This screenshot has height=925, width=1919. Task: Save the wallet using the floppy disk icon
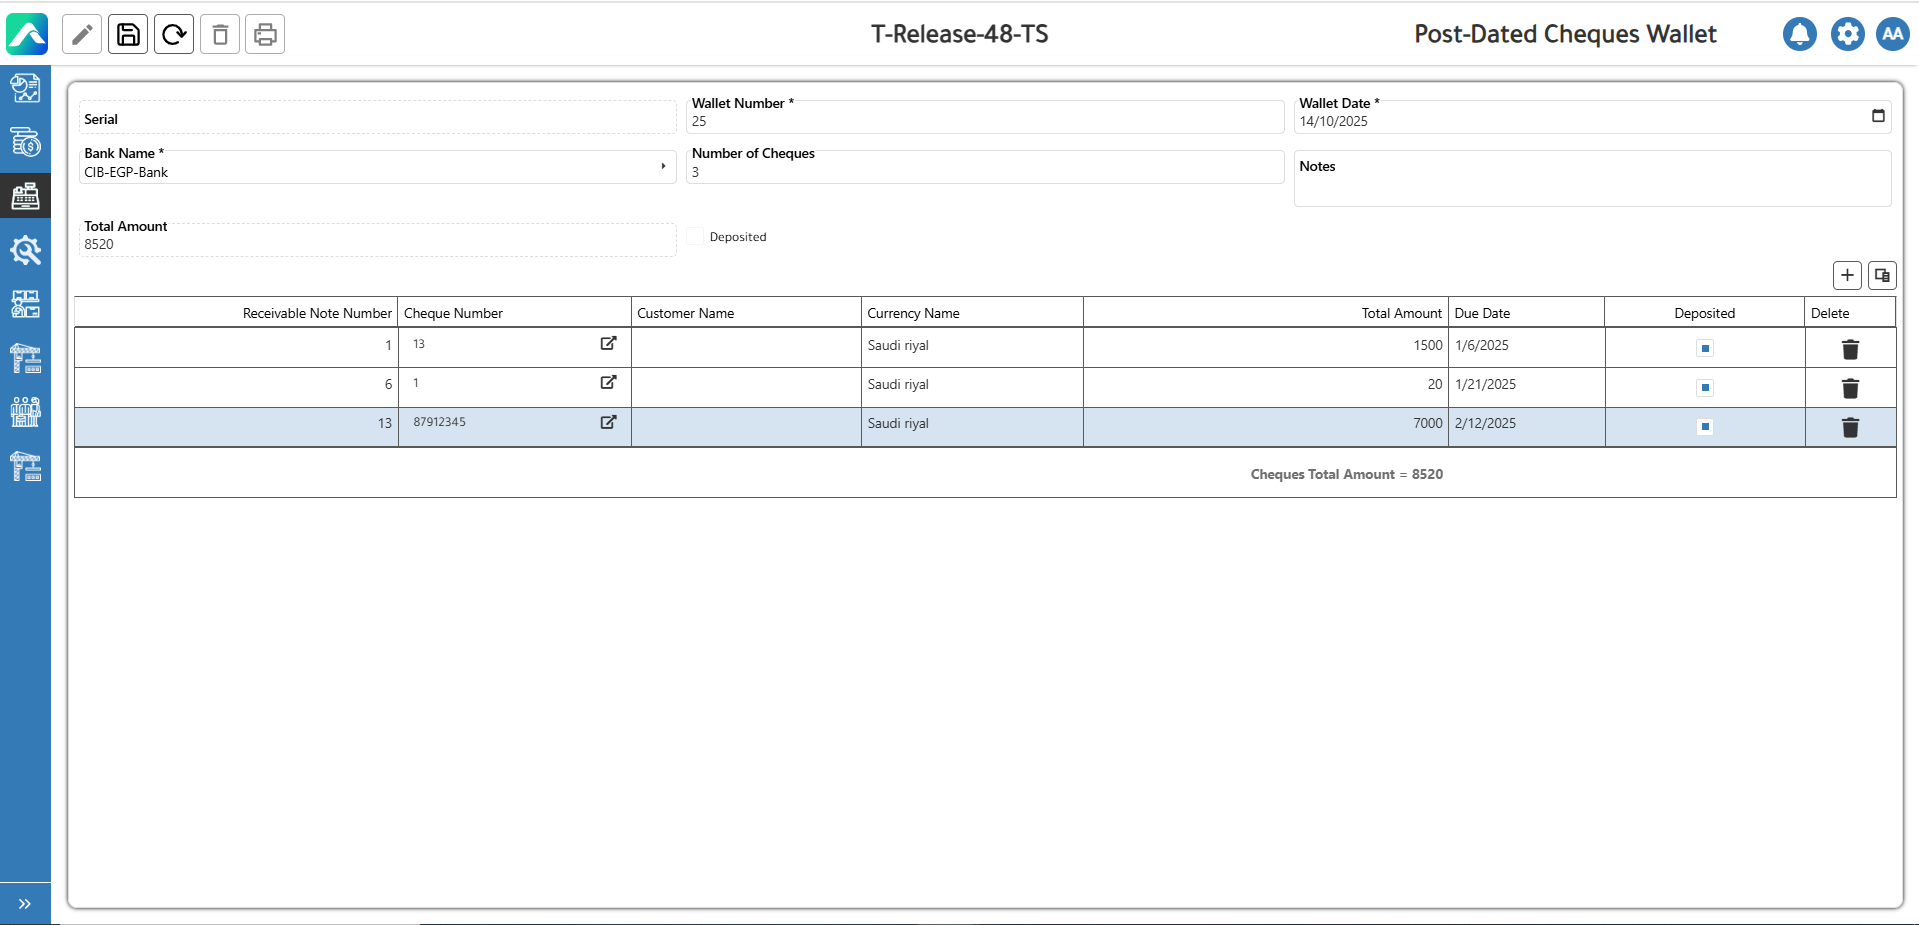[128, 35]
